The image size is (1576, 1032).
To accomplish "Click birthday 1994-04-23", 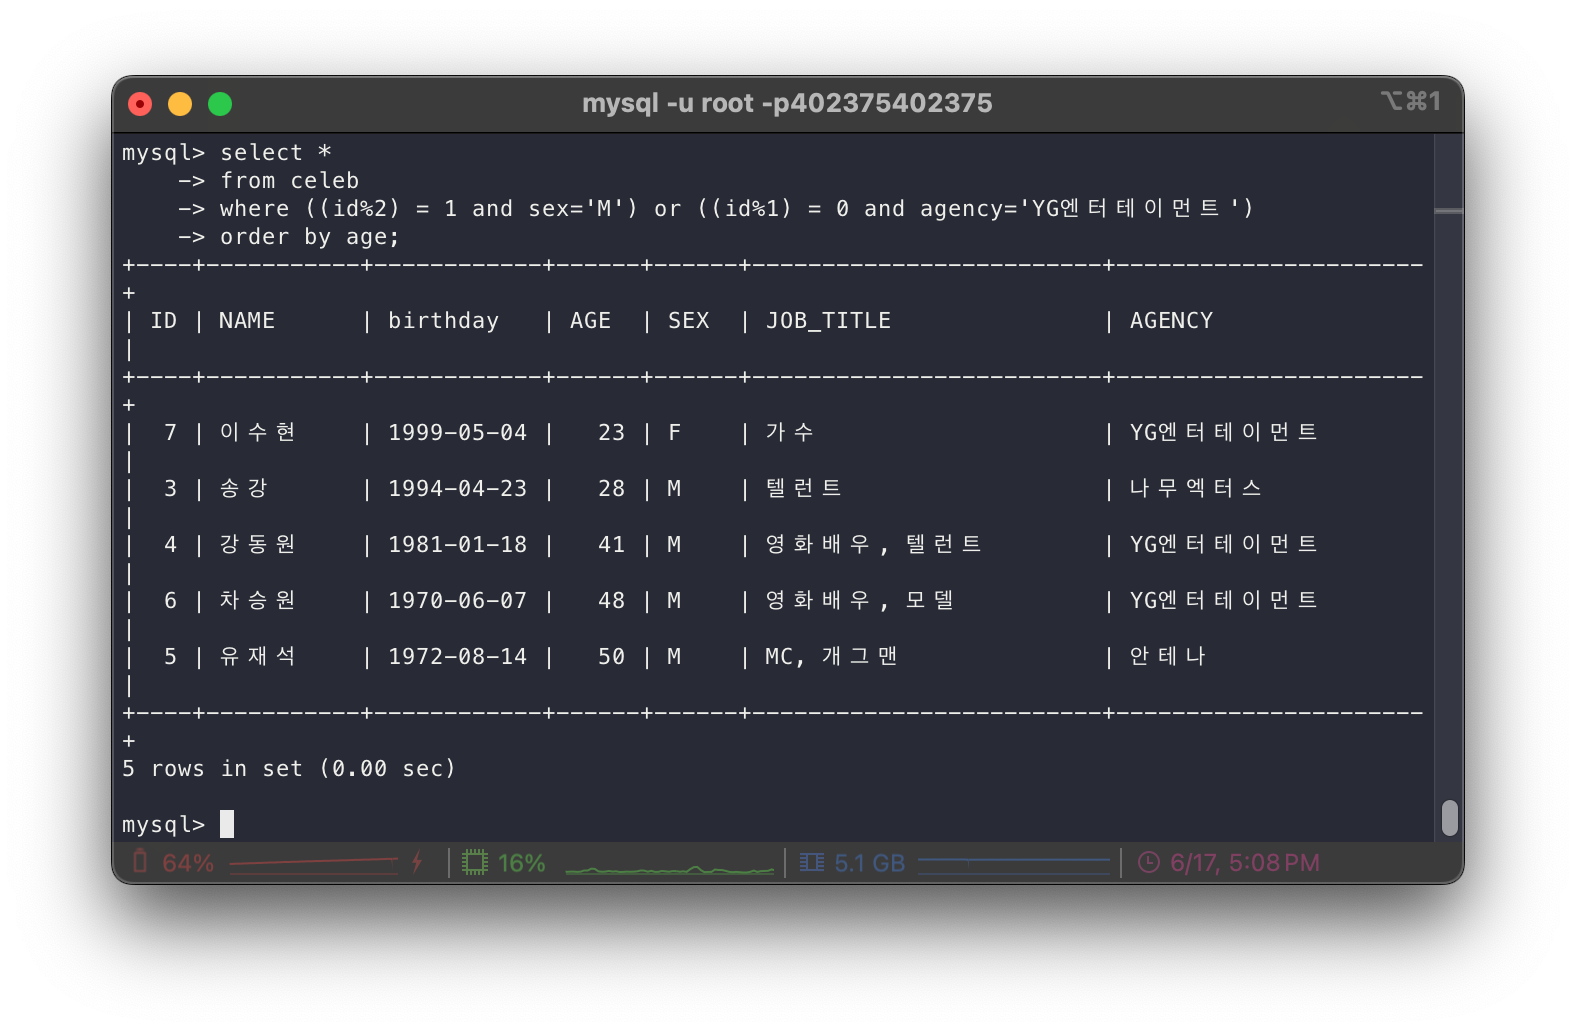I will click(x=457, y=488).
